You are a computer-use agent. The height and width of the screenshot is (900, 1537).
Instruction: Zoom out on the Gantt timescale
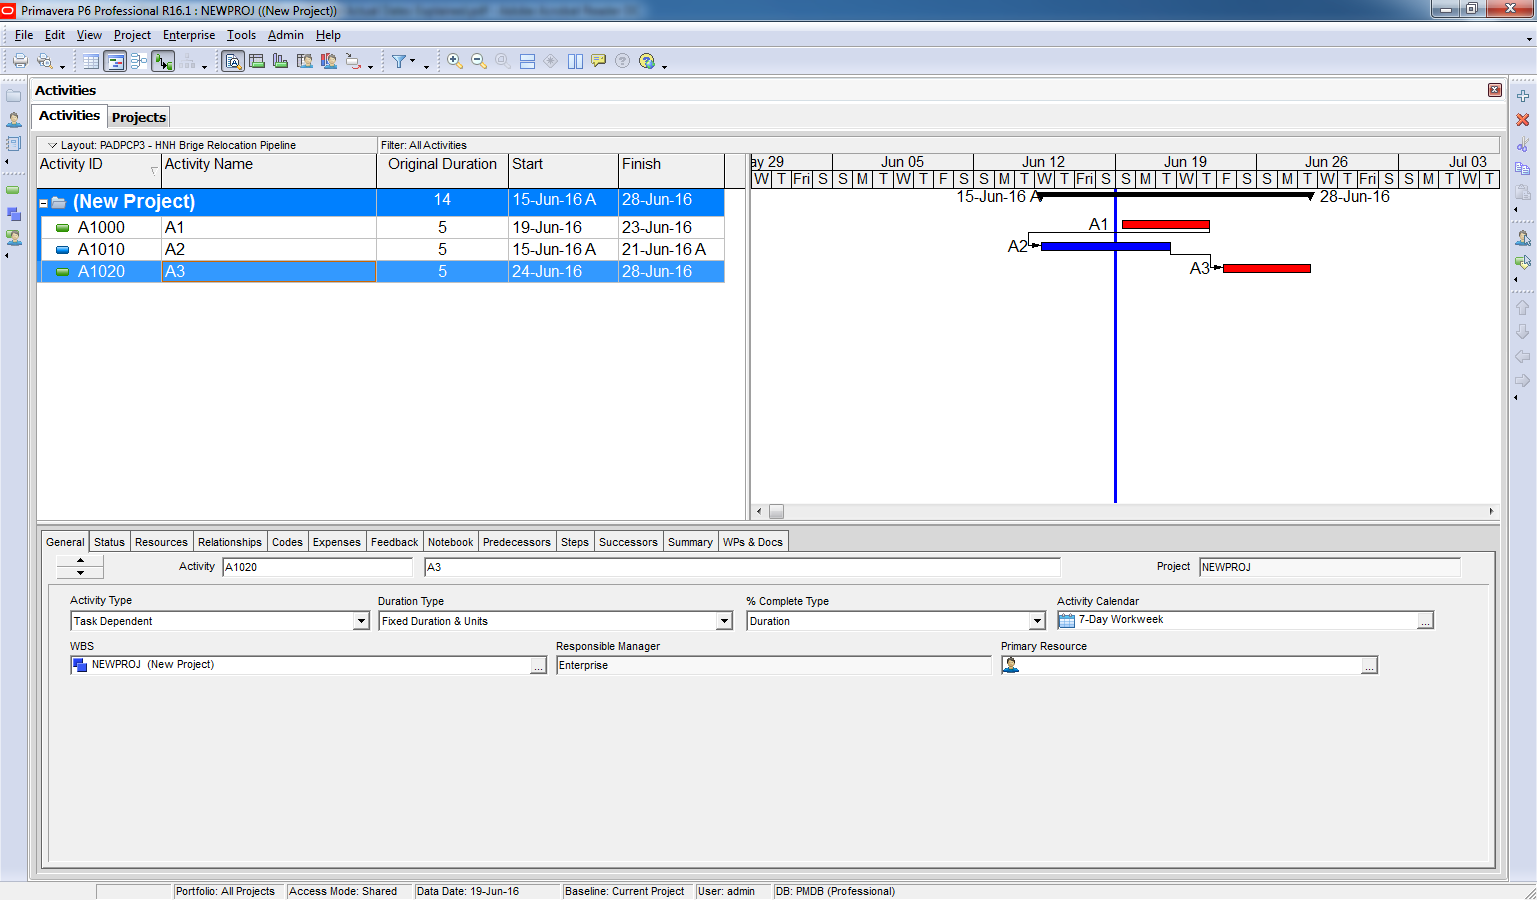click(x=479, y=61)
